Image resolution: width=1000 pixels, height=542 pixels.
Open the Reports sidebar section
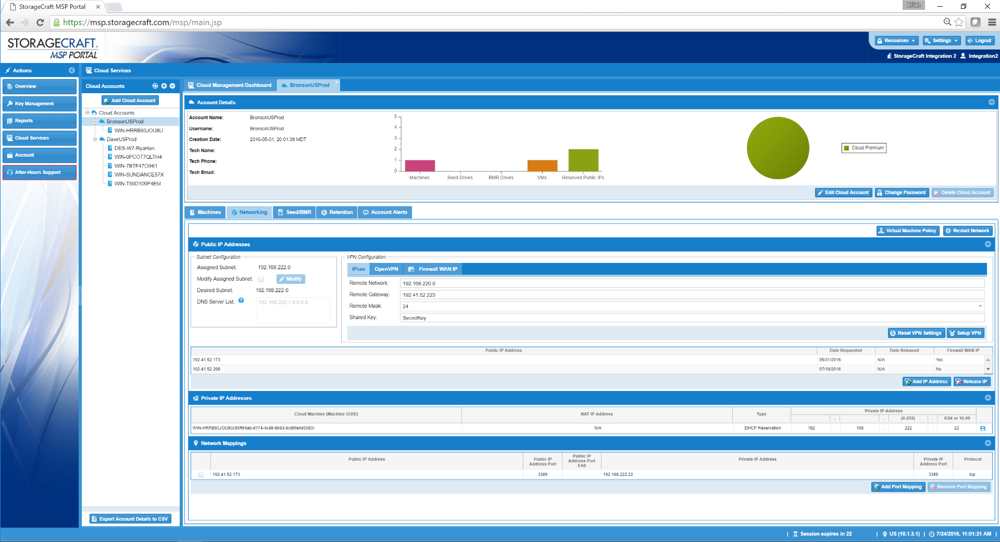(x=40, y=121)
